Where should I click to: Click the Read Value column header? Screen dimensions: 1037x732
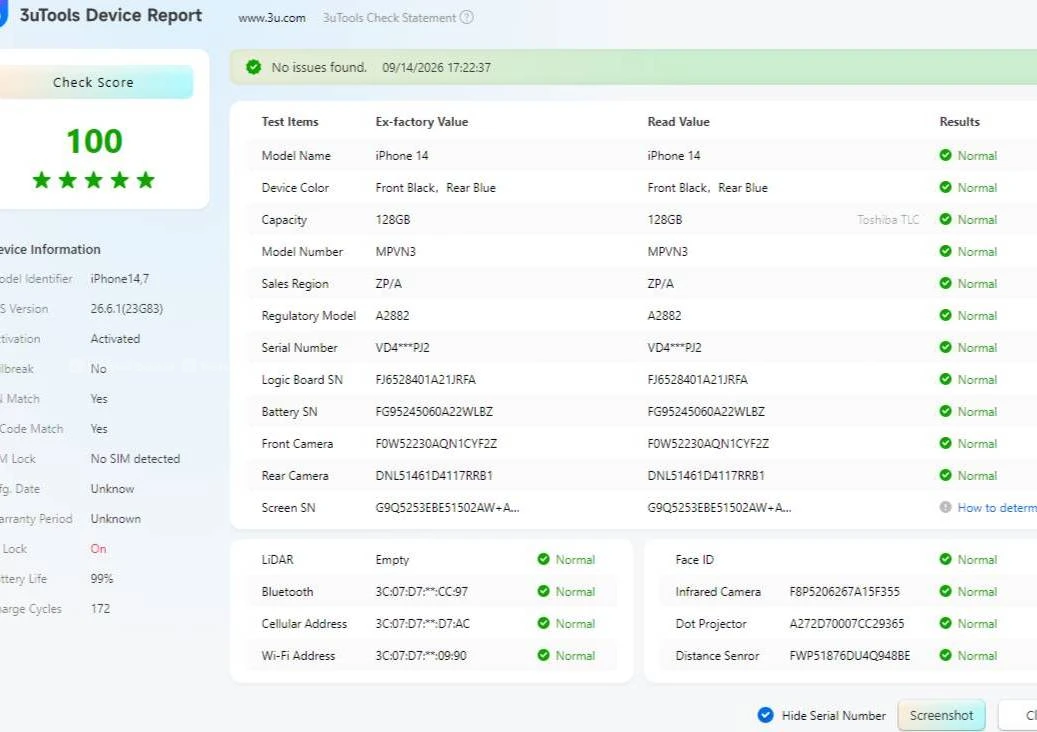[x=679, y=122]
